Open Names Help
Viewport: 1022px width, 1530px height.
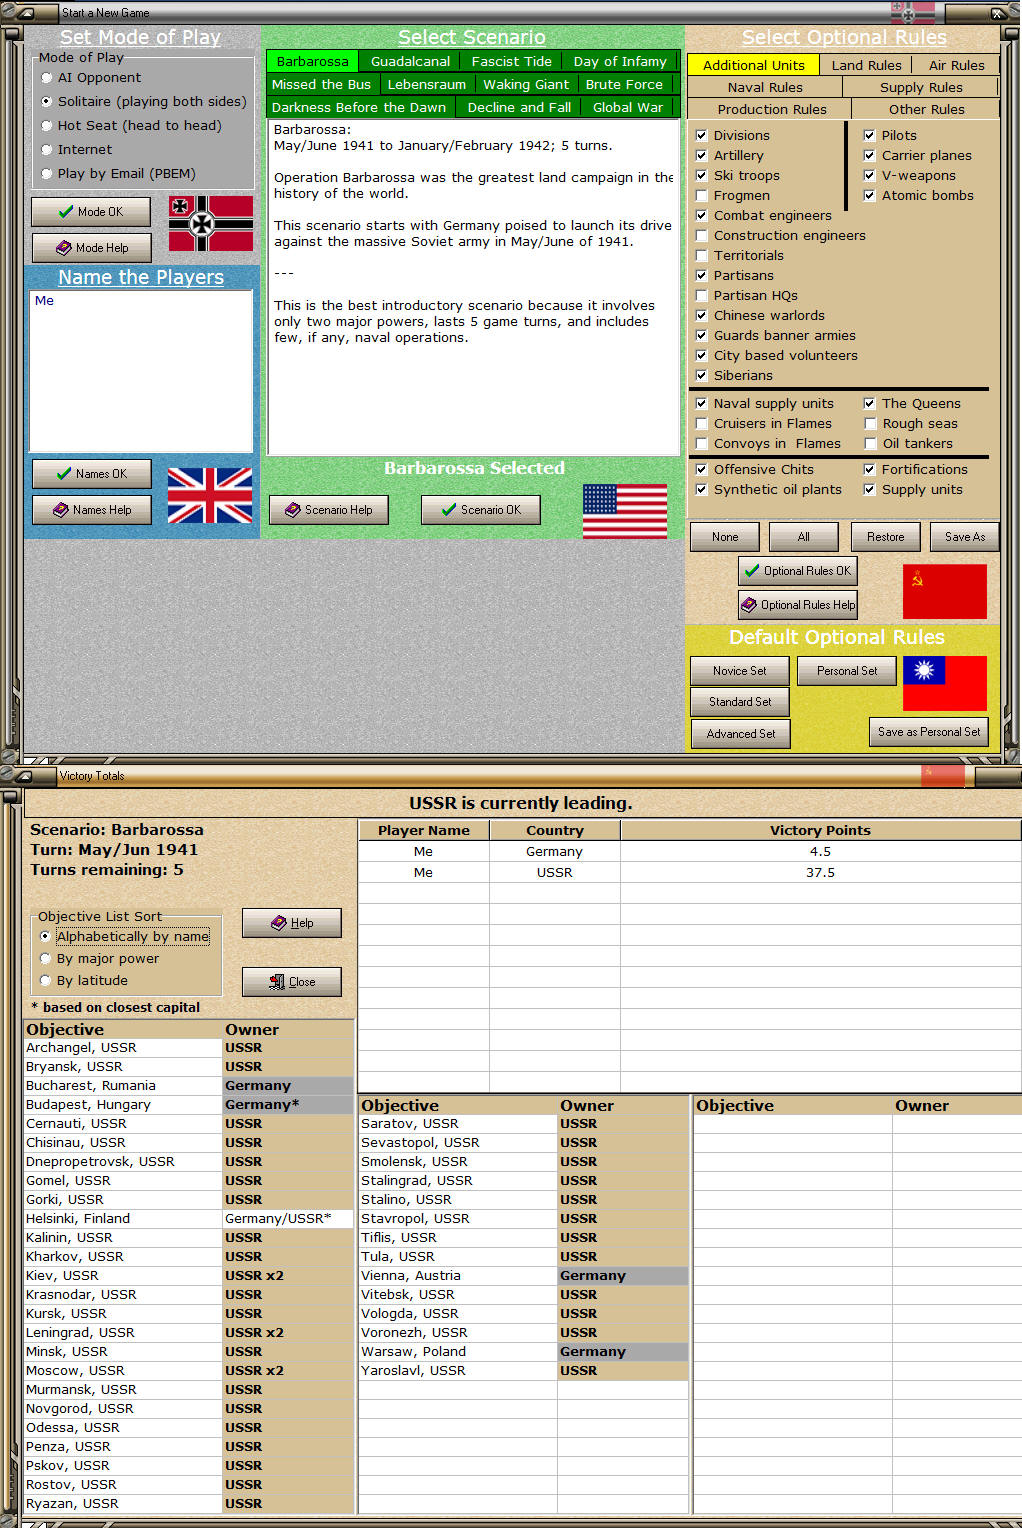91,510
